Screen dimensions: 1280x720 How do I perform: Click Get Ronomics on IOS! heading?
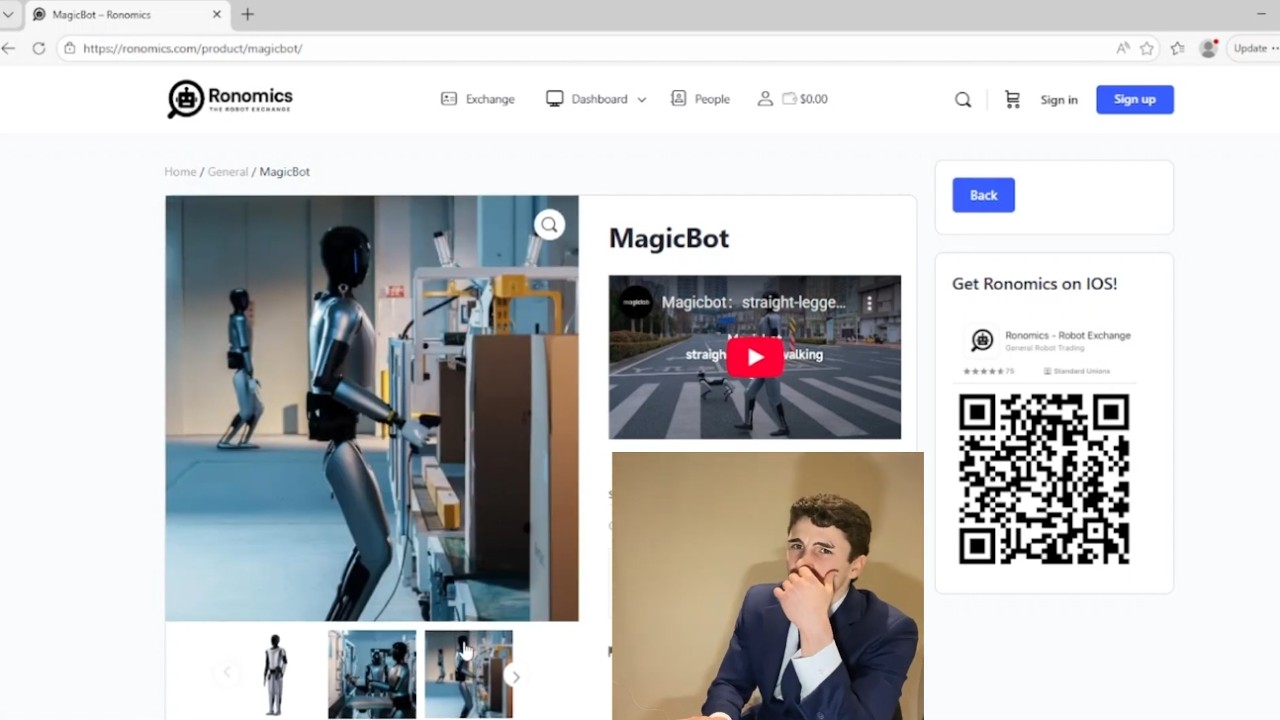1035,284
